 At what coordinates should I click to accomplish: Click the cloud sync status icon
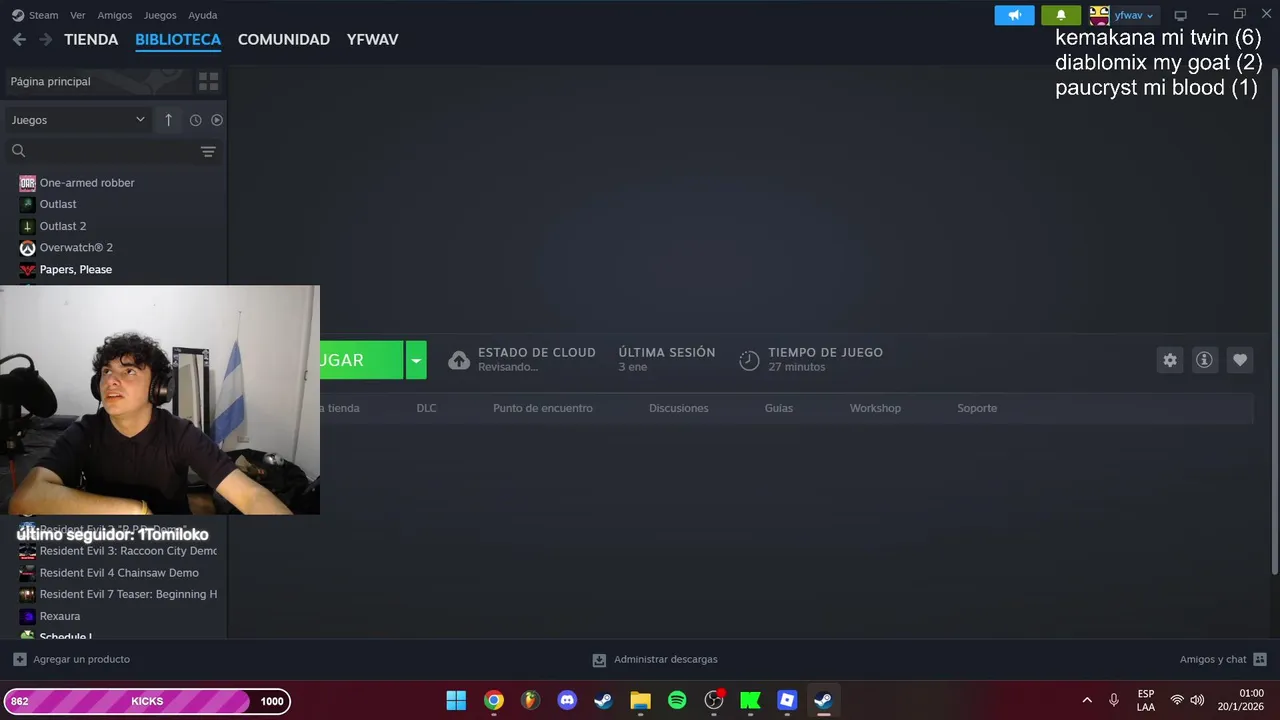[459, 360]
